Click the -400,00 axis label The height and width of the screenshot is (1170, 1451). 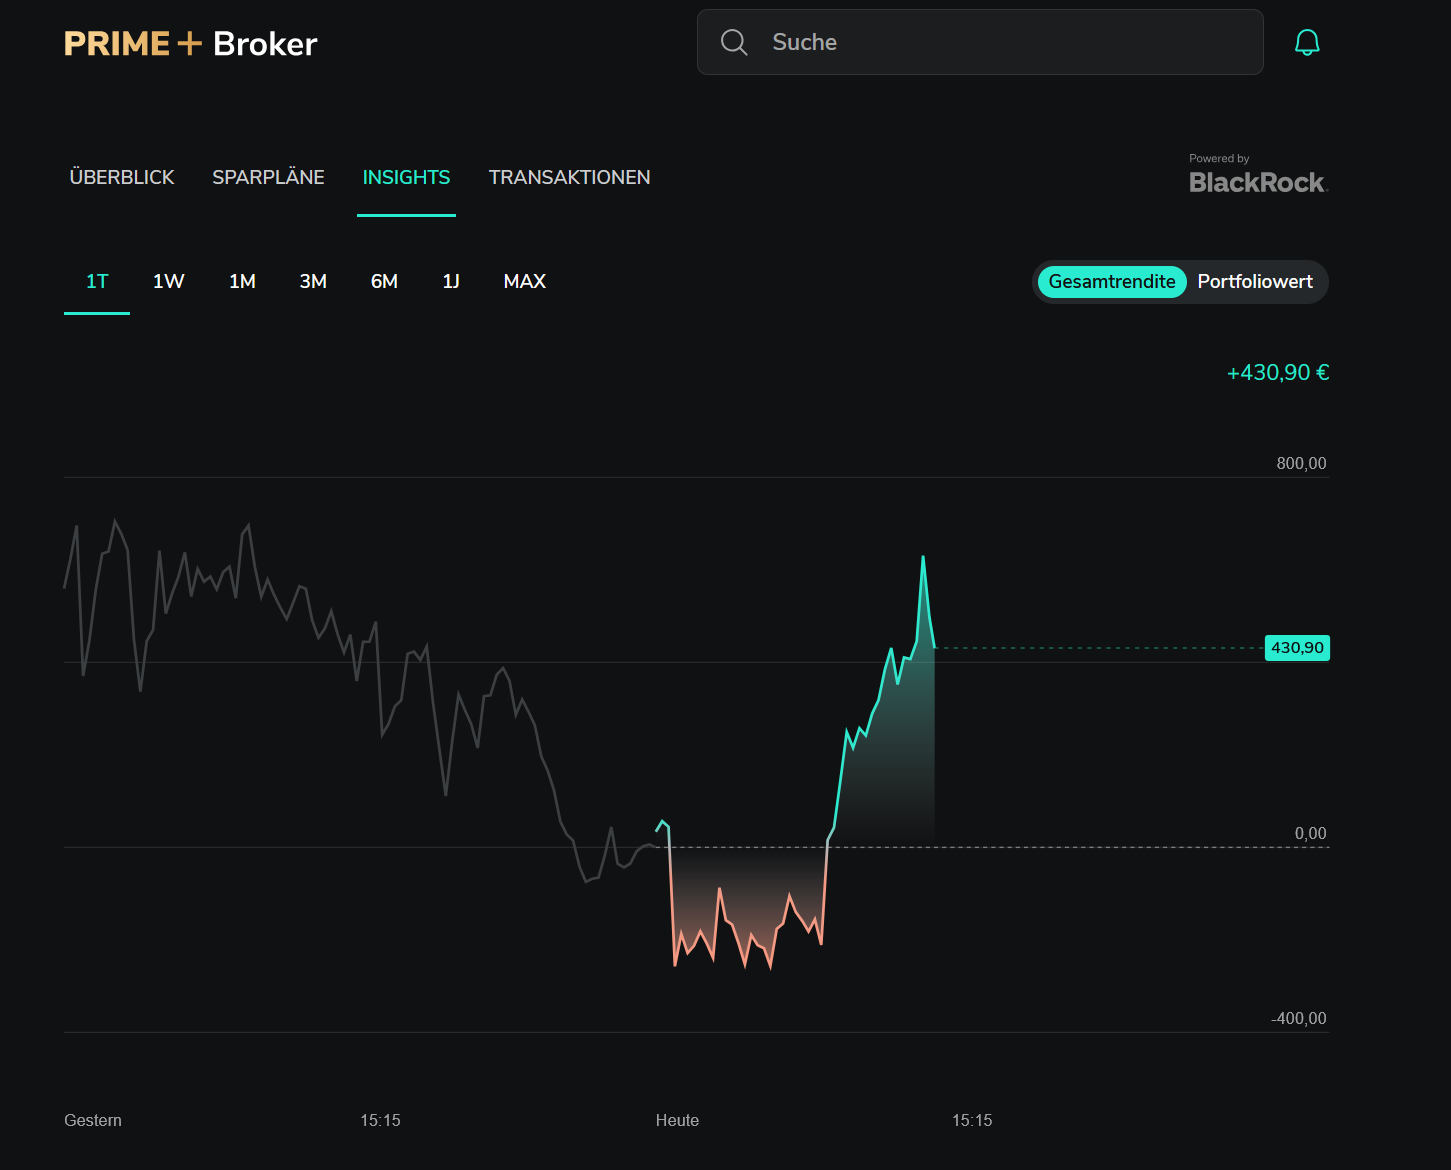coord(1298,1018)
